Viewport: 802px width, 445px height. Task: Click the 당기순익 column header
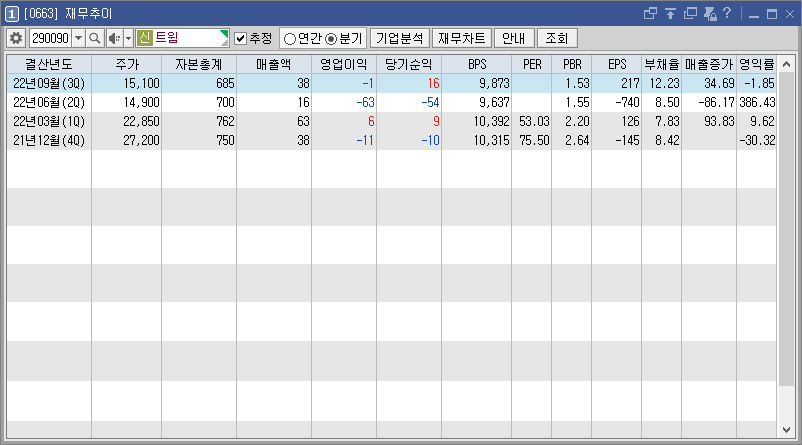coord(409,64)
